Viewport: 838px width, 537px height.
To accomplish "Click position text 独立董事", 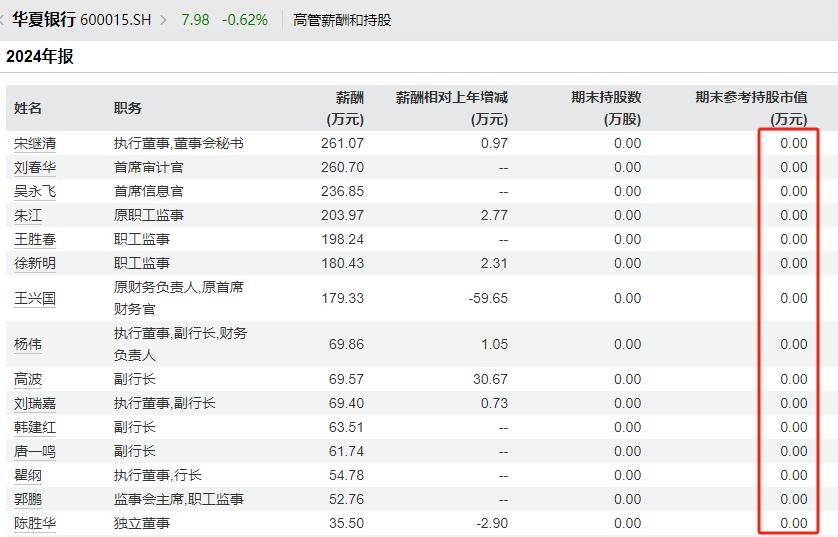I will [142, 523].
